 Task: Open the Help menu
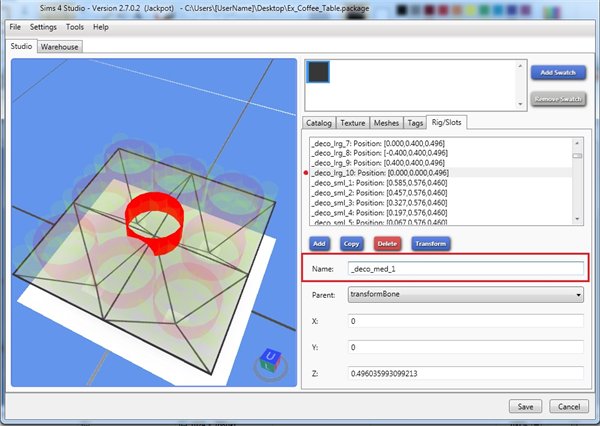pyautogui.click(x=101, y=27)
